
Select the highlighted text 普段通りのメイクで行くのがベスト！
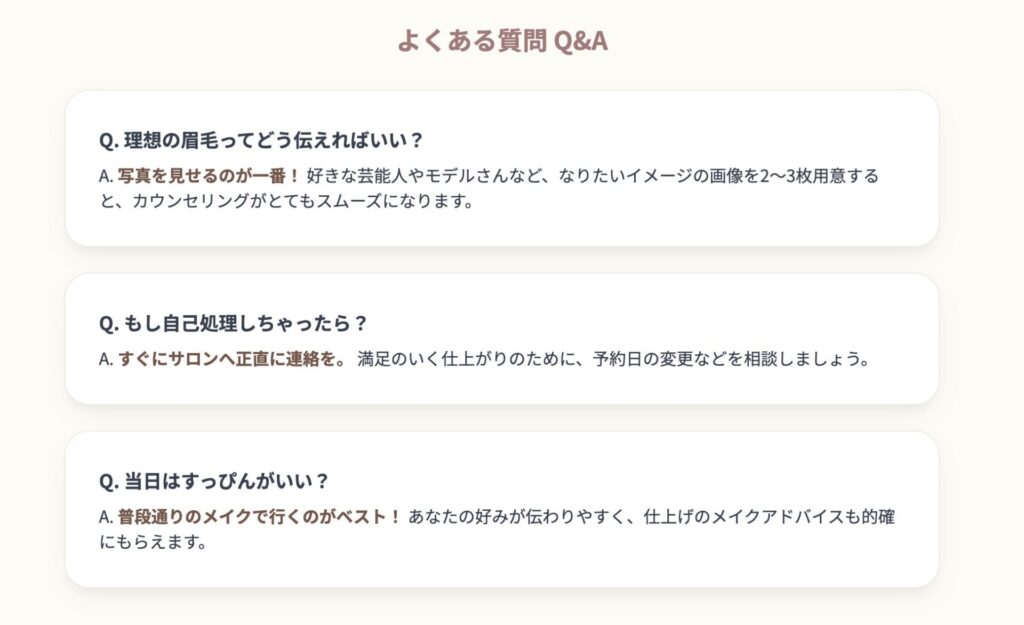(259, 517)
